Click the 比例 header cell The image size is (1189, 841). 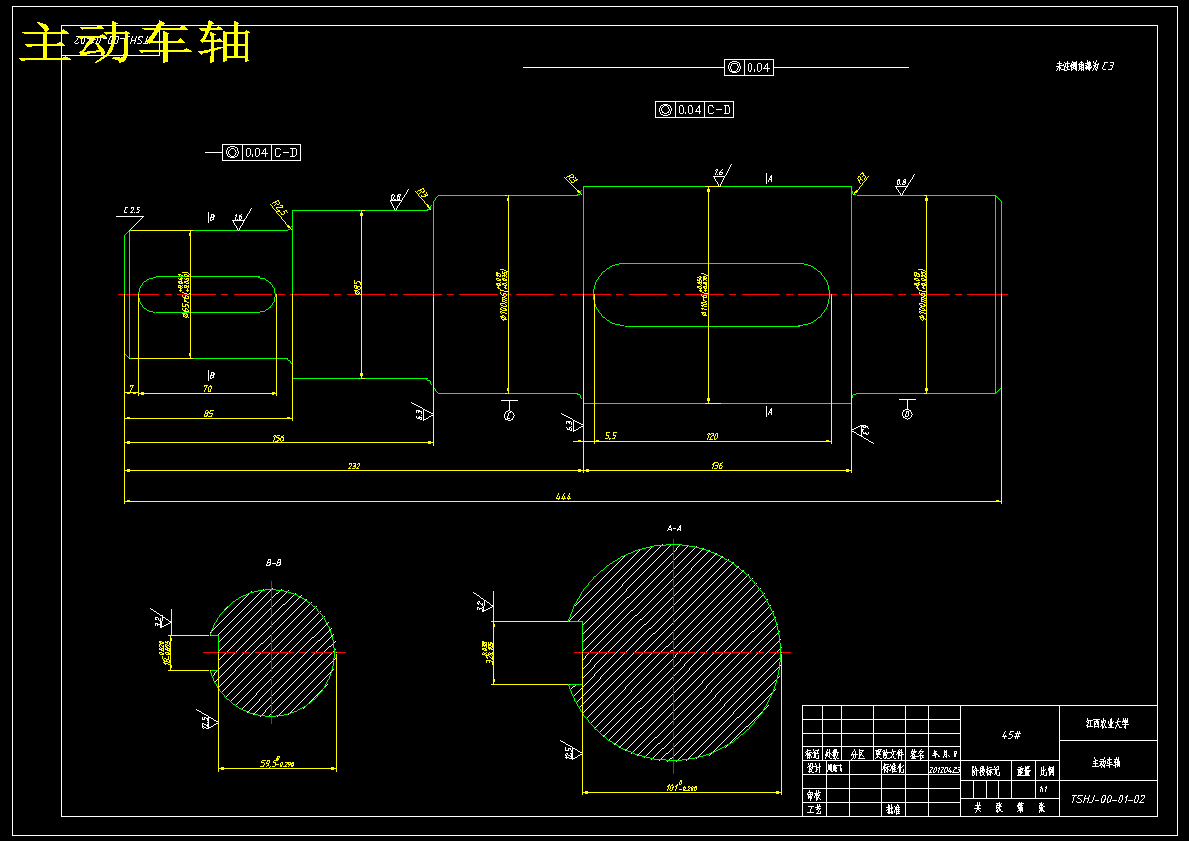coord(1047,771)
